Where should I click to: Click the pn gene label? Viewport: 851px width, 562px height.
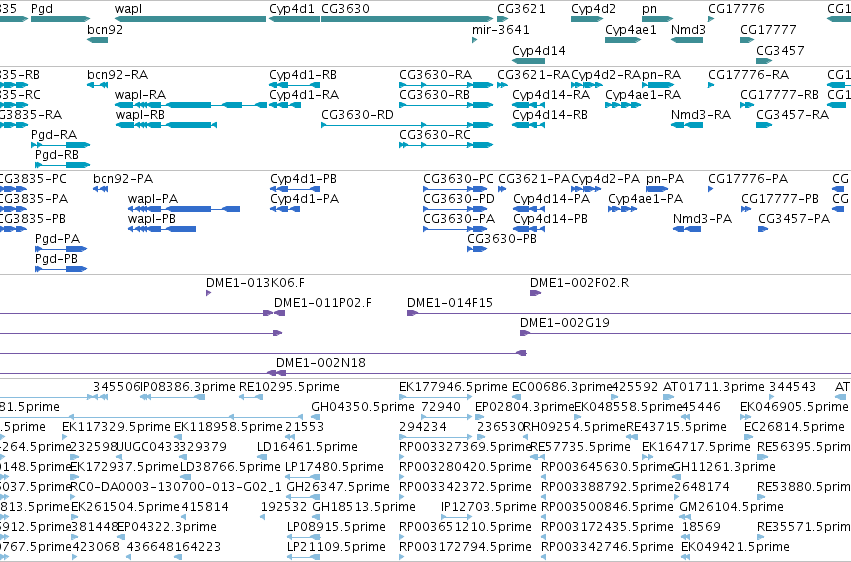[x=649, y=9]
